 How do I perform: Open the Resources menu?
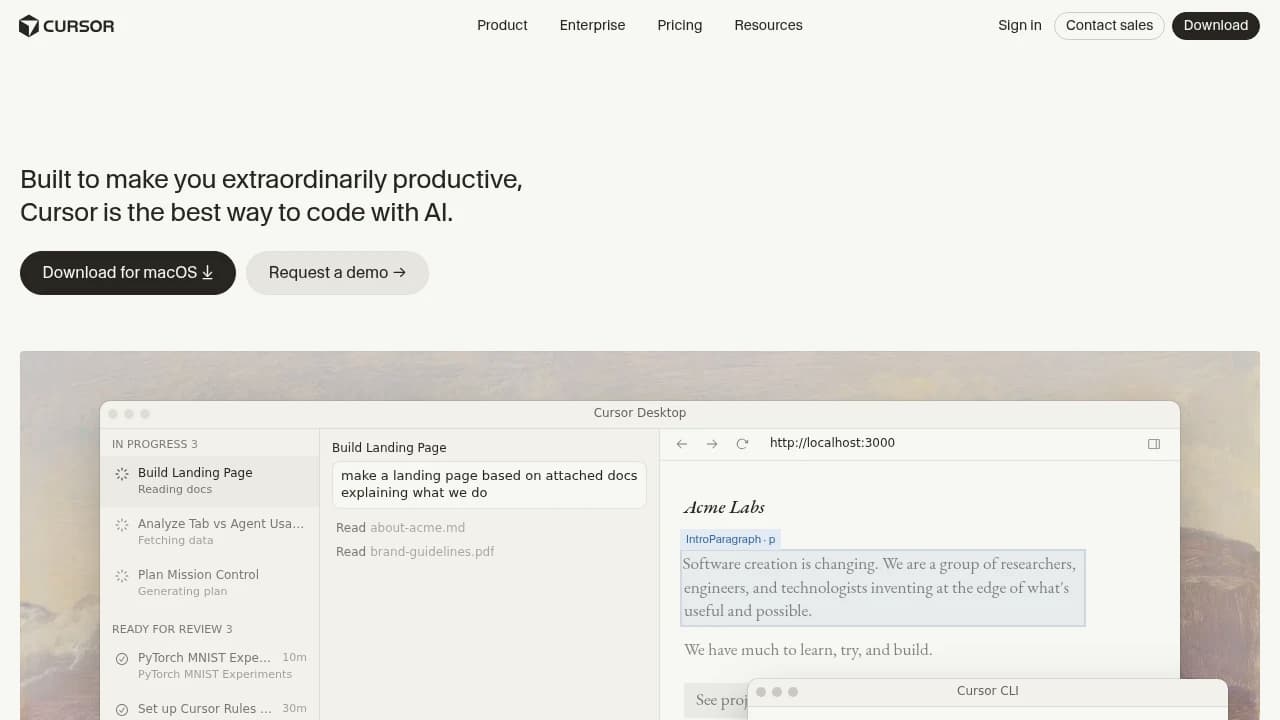[x=768, y=25]
